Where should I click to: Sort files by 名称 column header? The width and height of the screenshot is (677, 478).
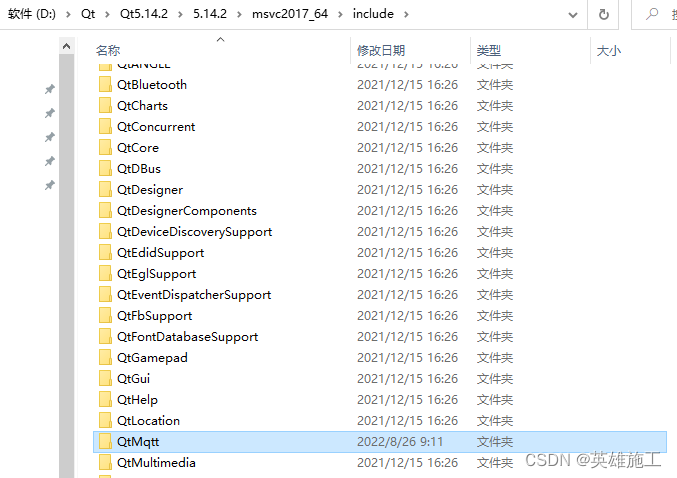click(108, 51)
